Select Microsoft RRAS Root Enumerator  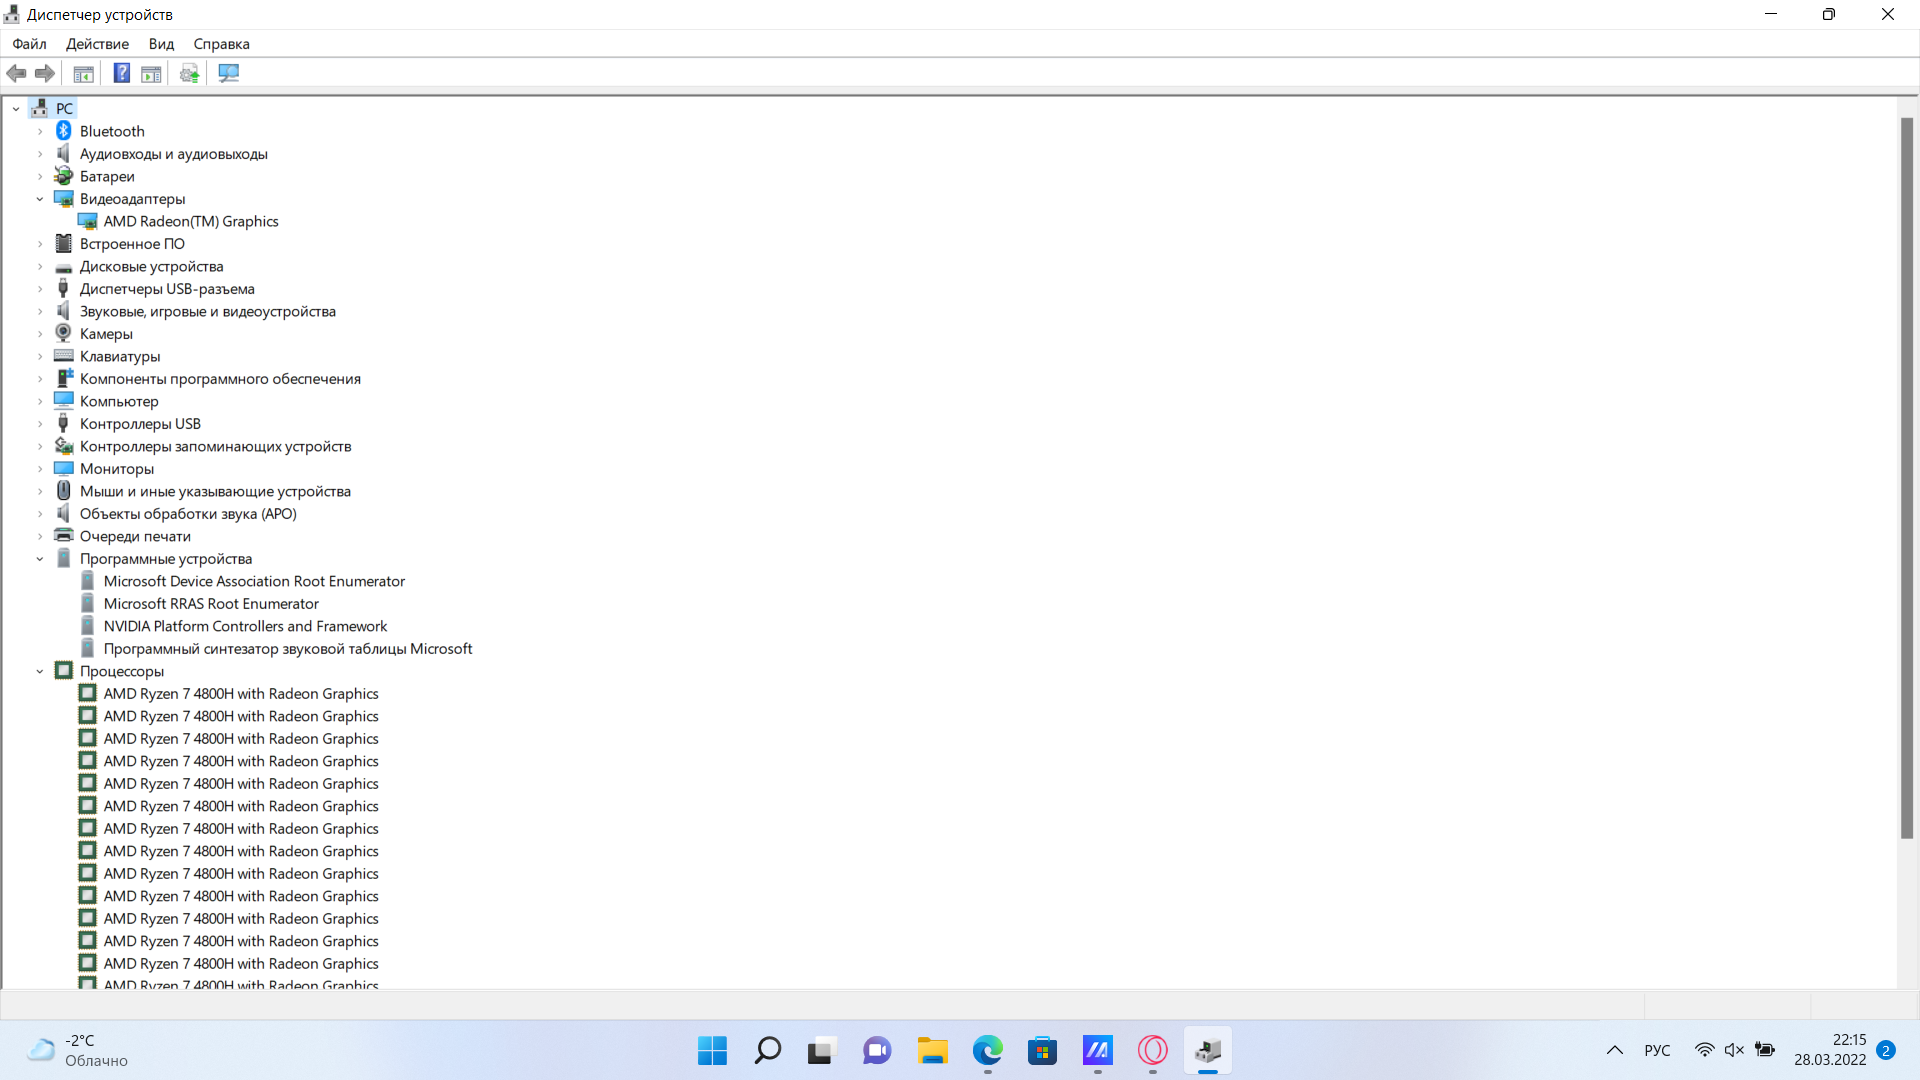click(x=211, y=603)
